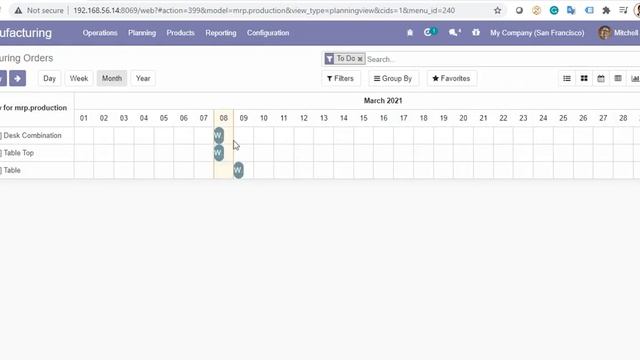Click the home icon in Odoo navbar
Image resolution: width=640 pixels, height=360 pixels.
click(410, 33)
